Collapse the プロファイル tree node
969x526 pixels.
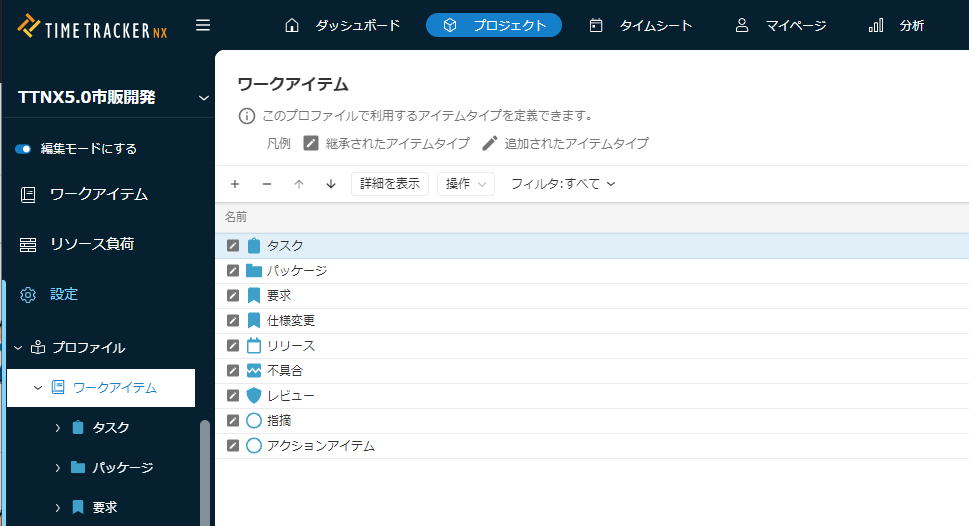click(18, 348)
